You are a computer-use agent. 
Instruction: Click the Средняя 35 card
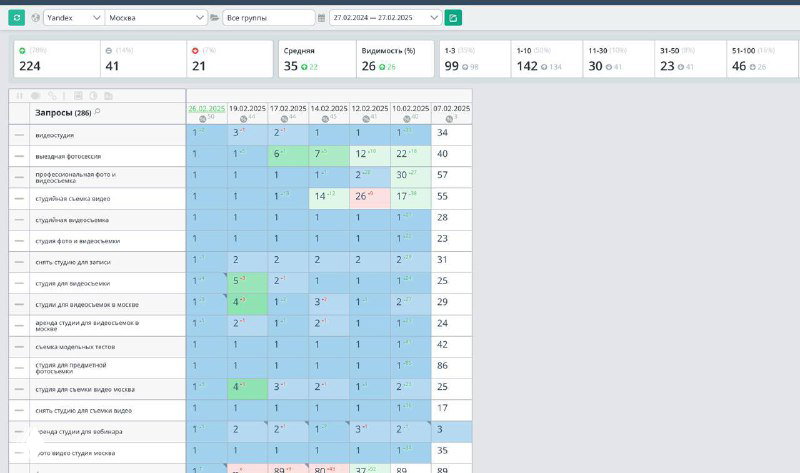pos(317,59)
